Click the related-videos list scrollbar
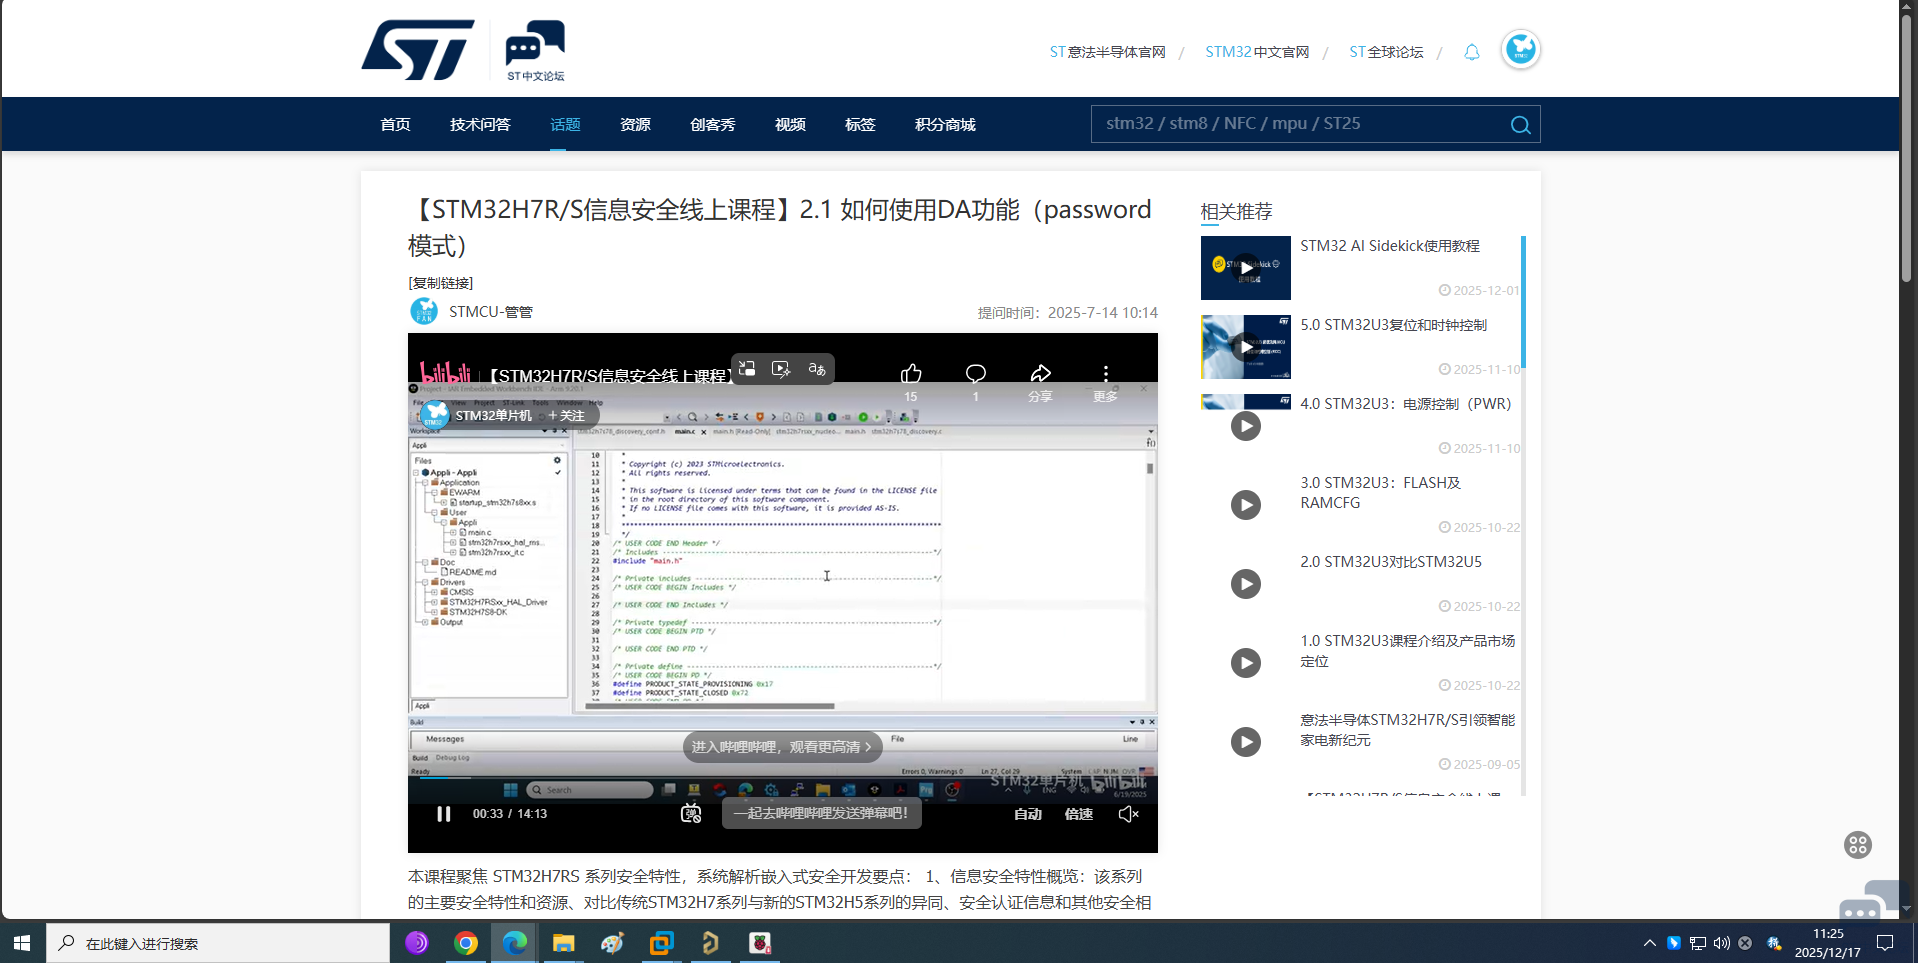 point(1523,301)
